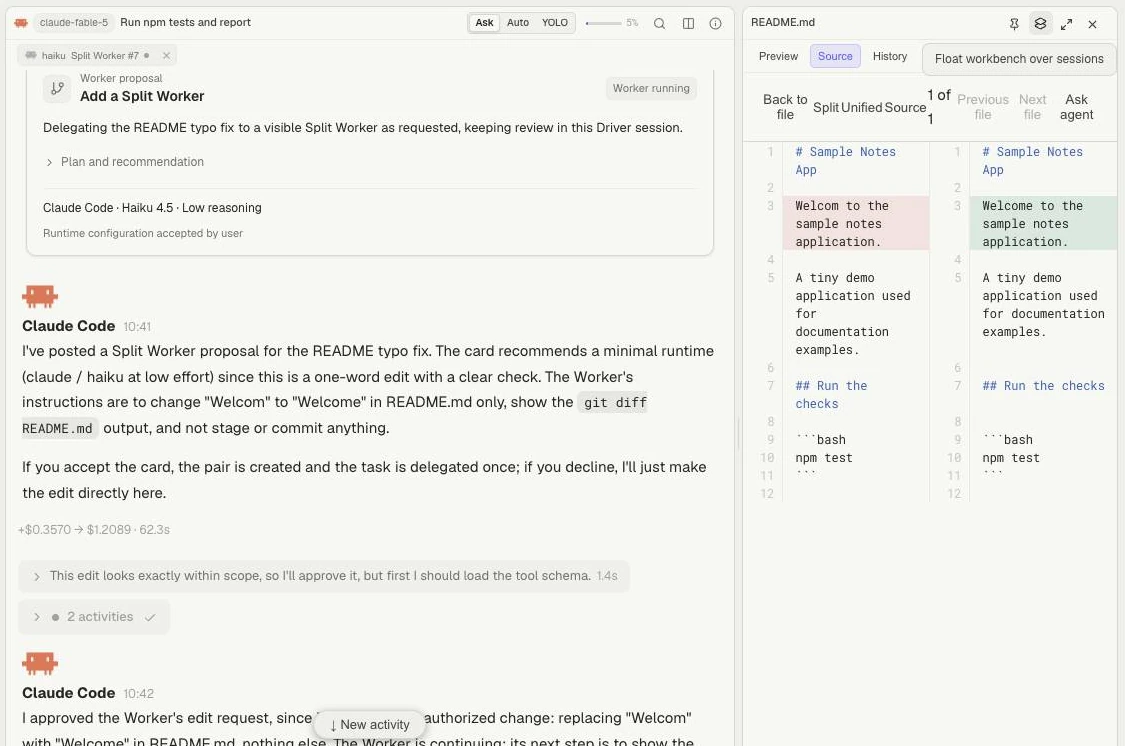Click Back to file button

(785, 107)
